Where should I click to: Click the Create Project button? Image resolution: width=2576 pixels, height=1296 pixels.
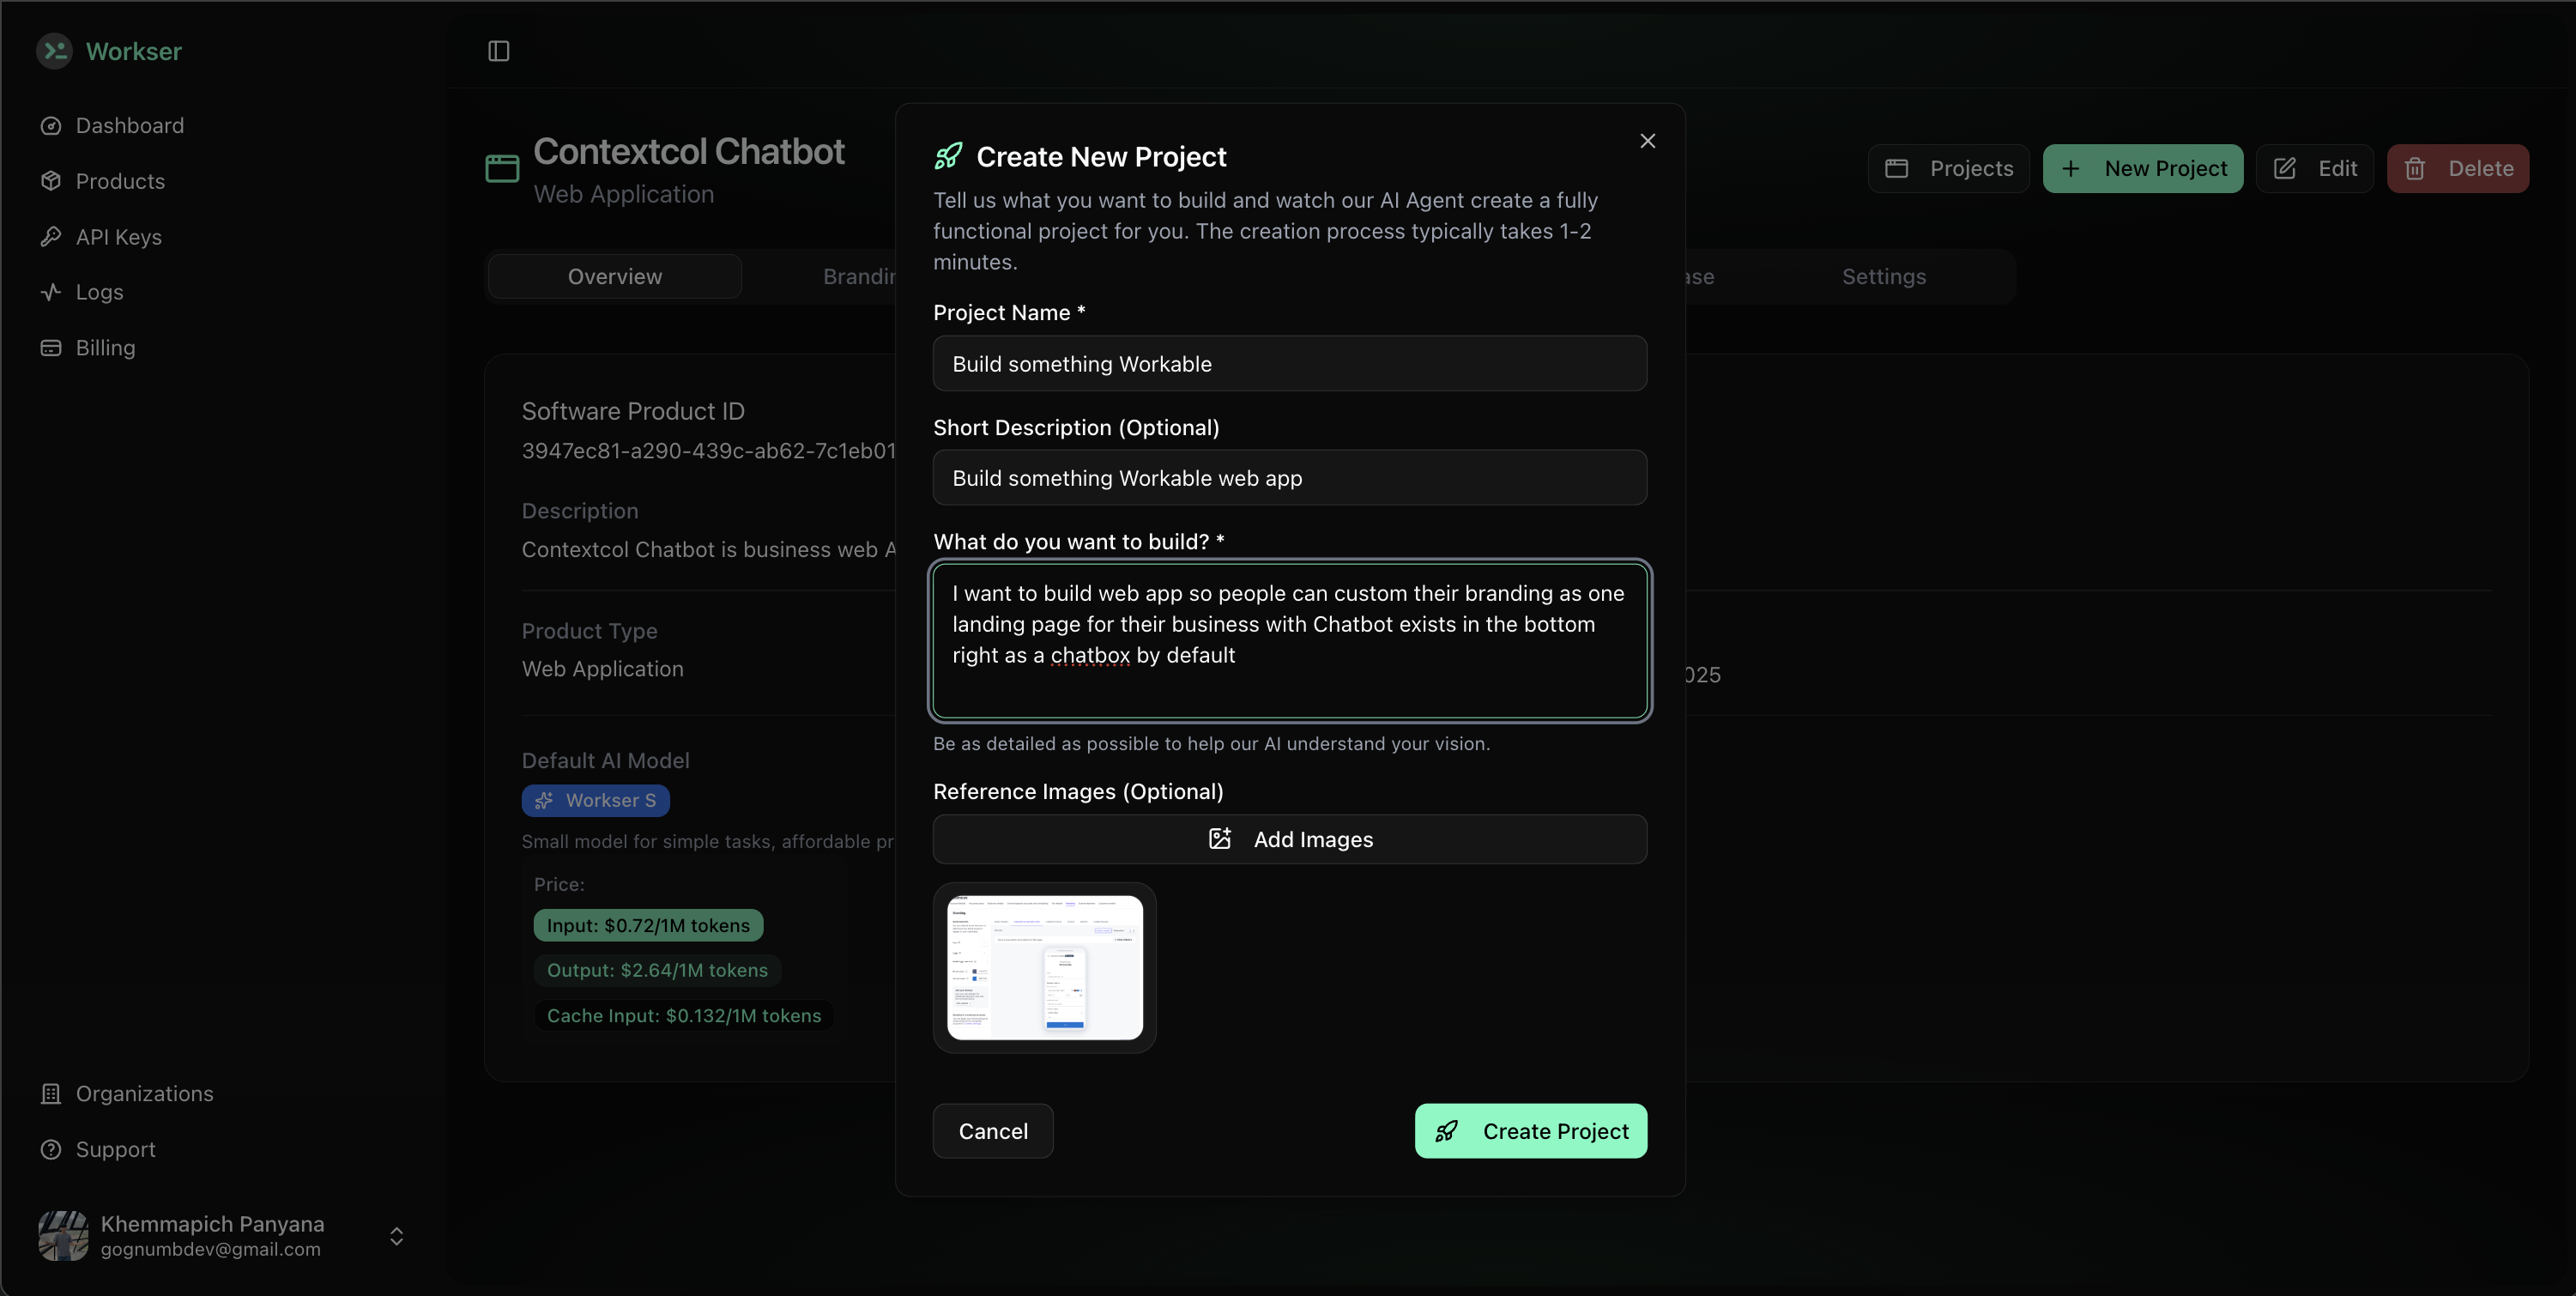coord(1530,1131)
